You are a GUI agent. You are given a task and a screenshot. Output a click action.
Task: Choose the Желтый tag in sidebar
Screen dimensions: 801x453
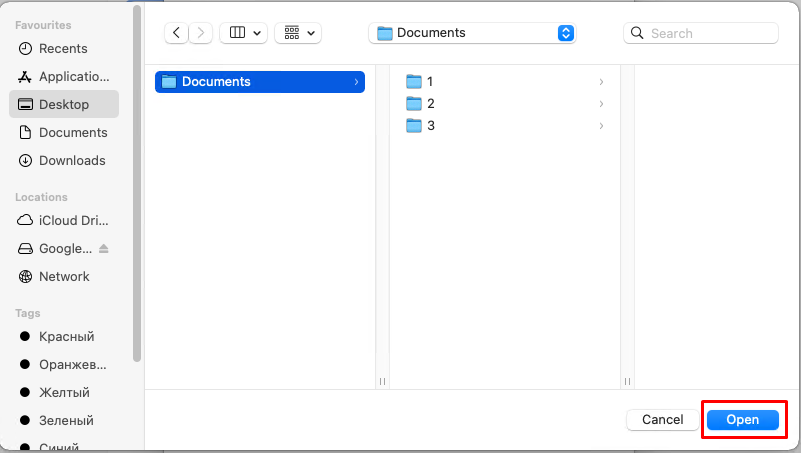tap(63, 392)
